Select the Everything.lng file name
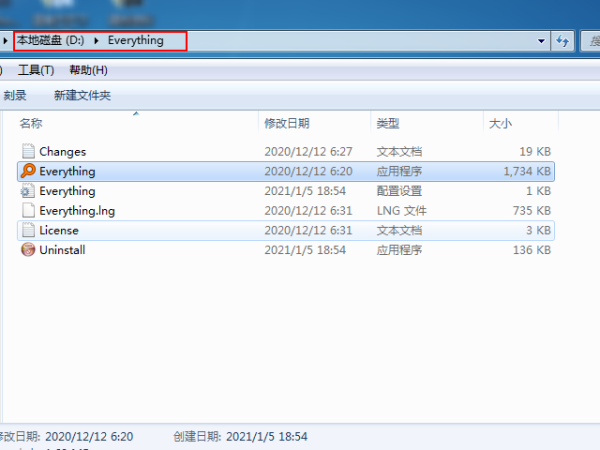The width and height of the screenshot is (600, 450). [x=77, y=211]
